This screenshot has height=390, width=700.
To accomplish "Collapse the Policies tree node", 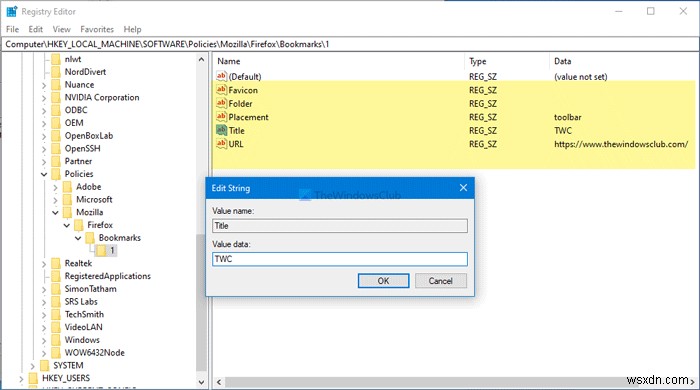I will click(x=44, y=174).
